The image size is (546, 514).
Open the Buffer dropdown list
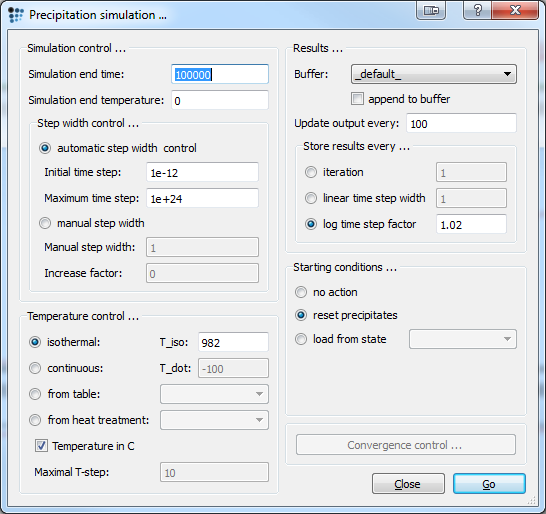434,74
